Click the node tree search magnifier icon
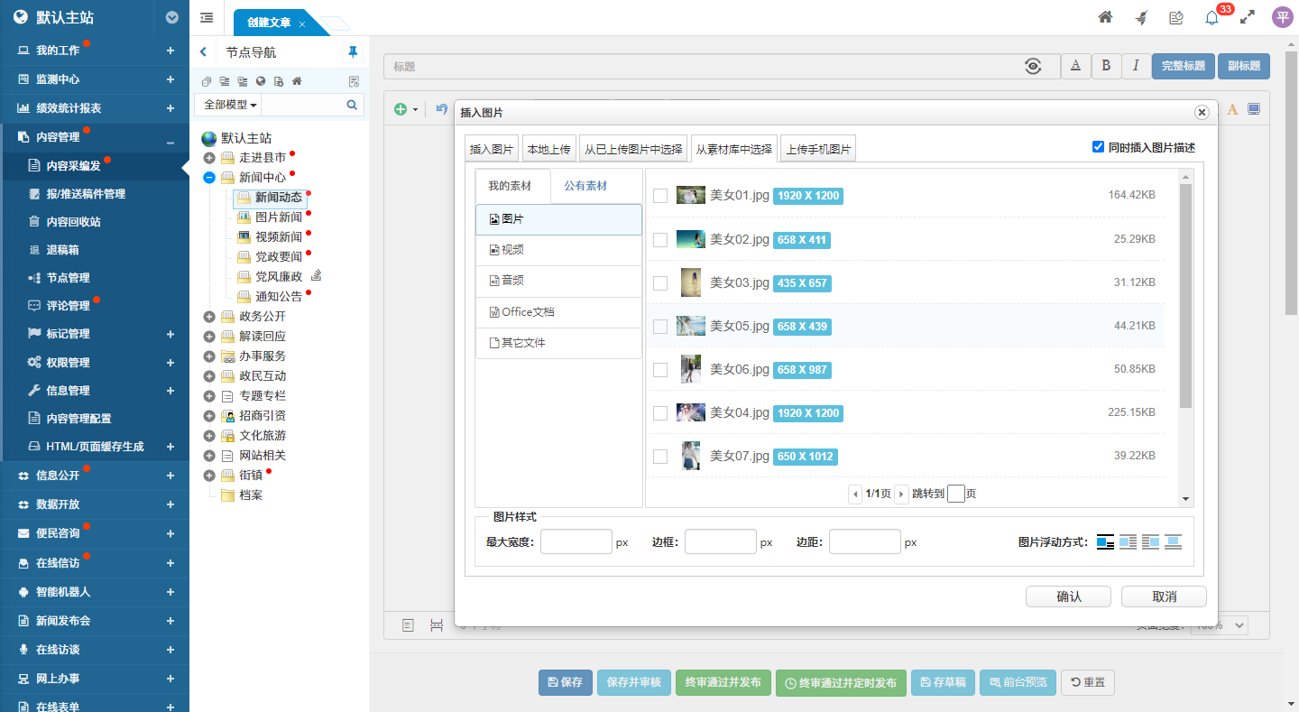Image resolution: width=1299 pixels, height=712 pixels. [352, 104]
